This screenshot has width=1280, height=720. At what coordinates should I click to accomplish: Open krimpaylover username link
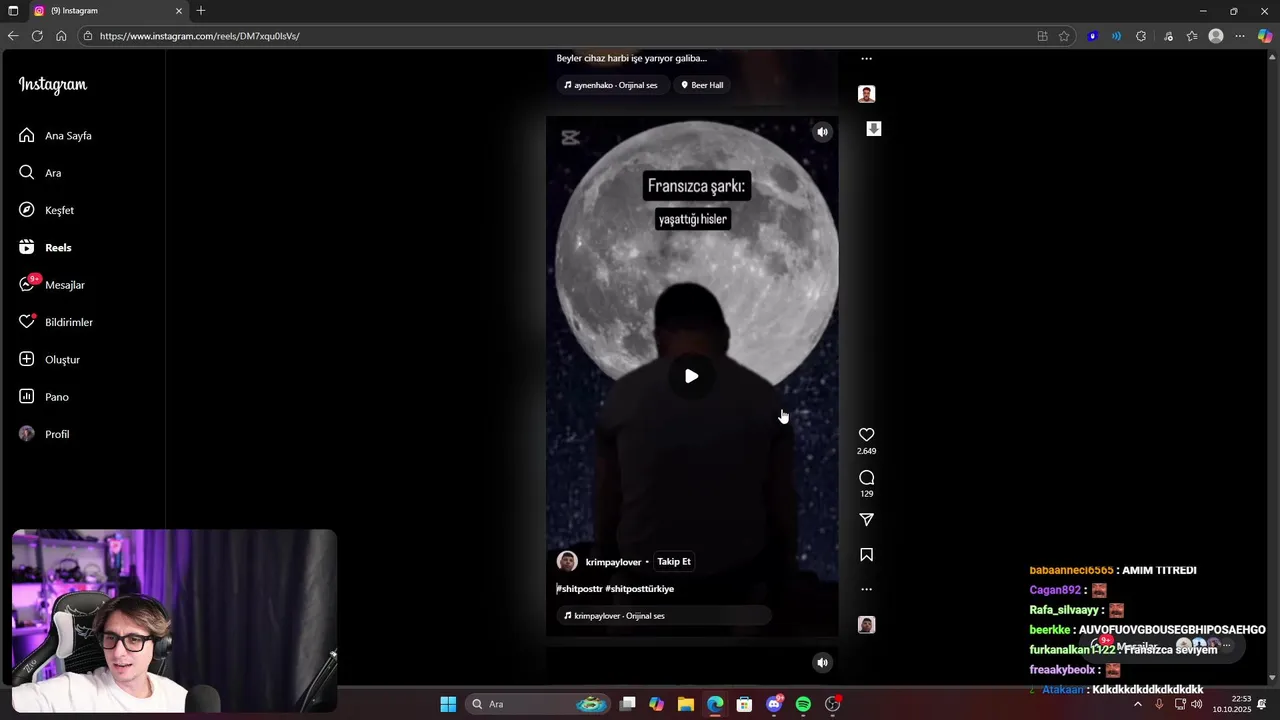click(x=613, y=562)
